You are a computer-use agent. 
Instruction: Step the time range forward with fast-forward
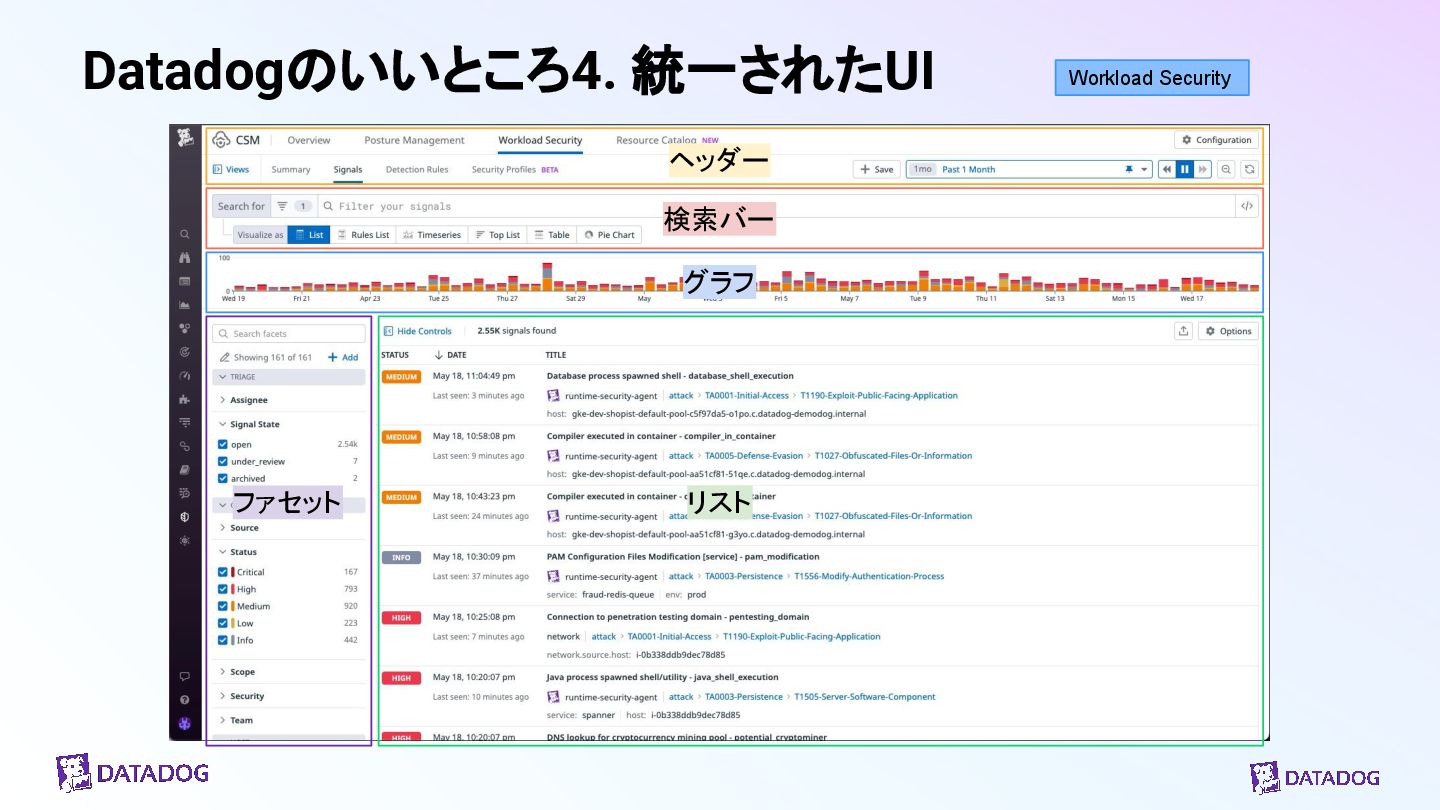click(1203, 169)
